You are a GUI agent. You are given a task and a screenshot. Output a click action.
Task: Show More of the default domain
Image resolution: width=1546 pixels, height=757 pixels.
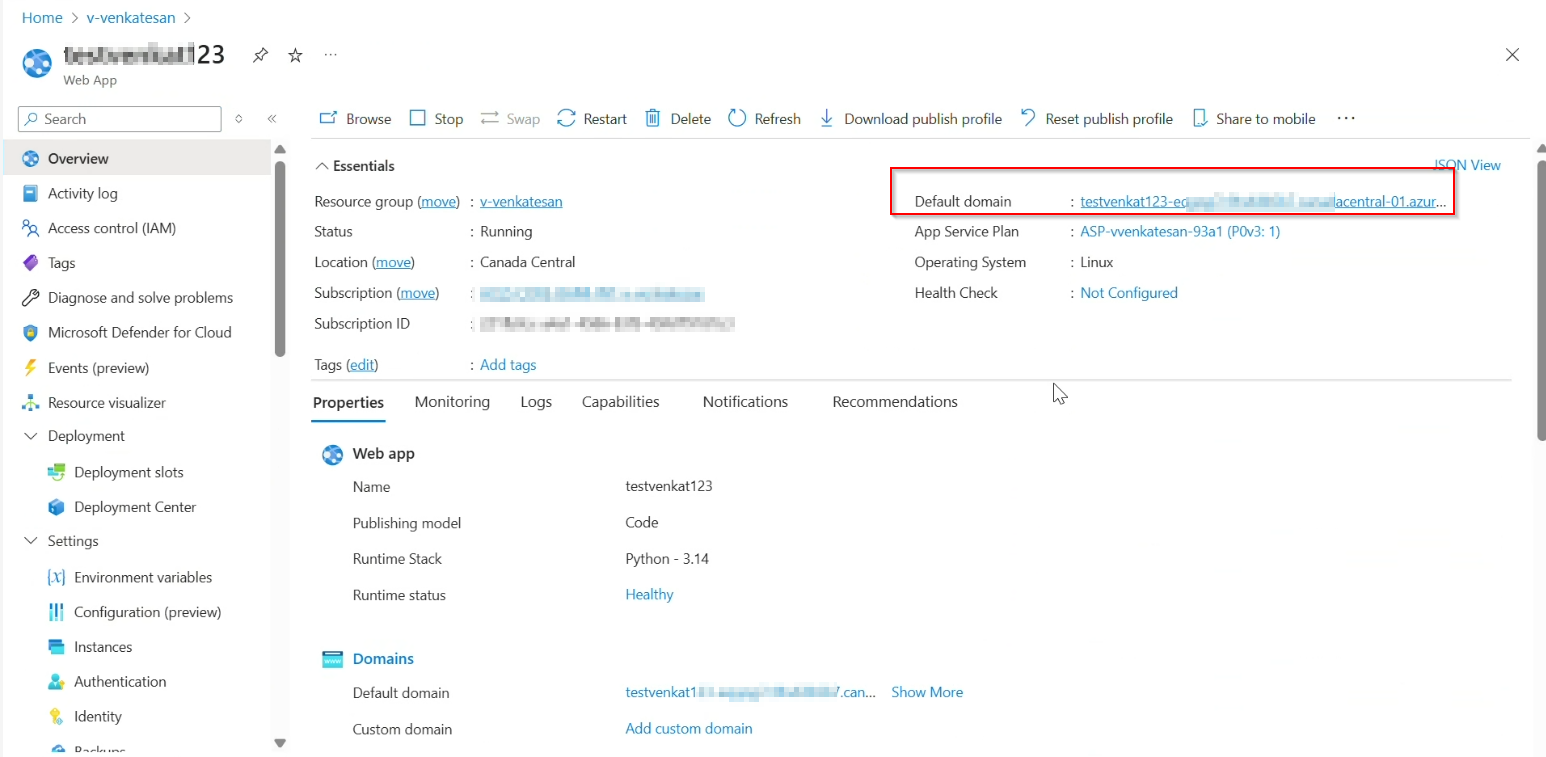coord(927,692)
